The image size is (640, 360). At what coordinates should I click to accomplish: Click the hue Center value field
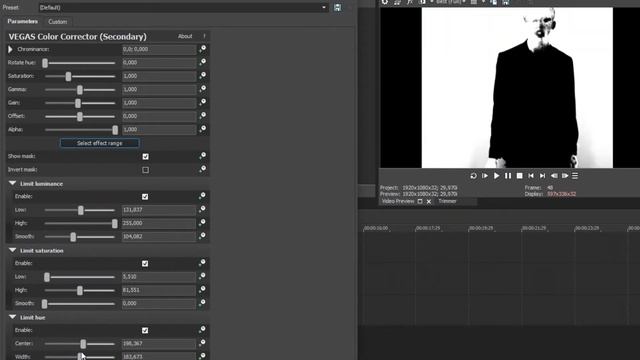point(159,344)
